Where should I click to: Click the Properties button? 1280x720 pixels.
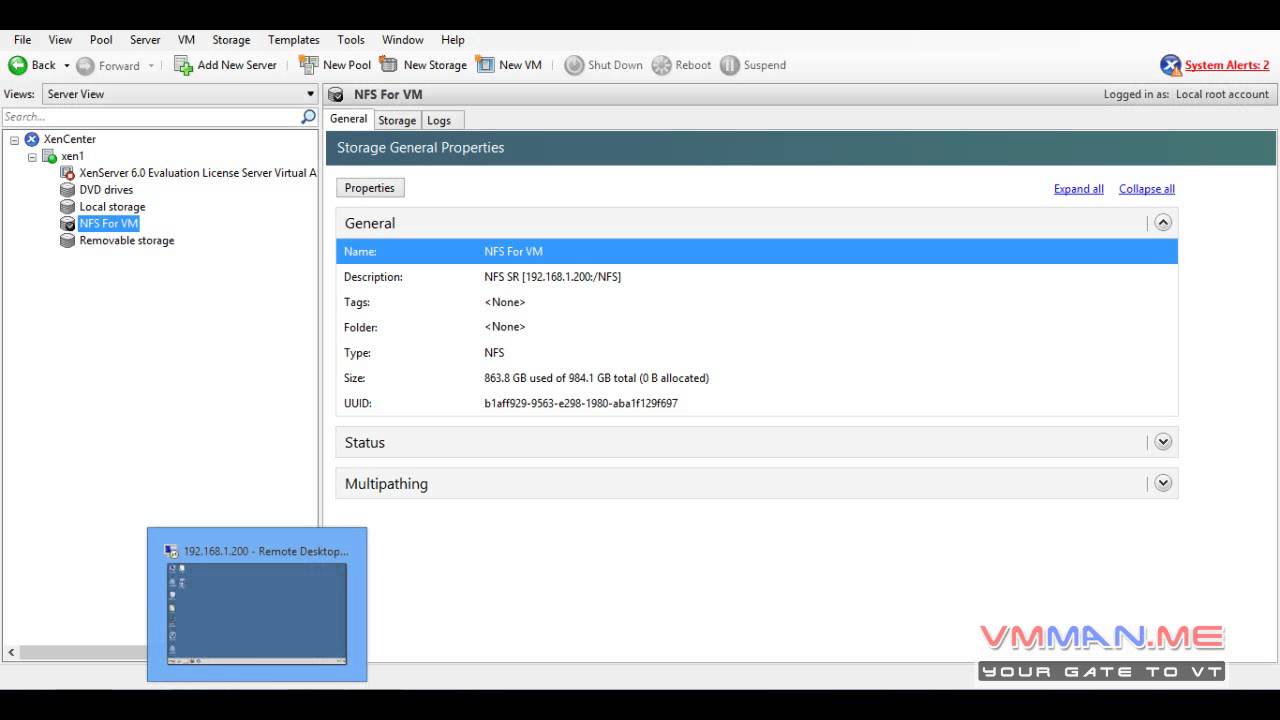[x=370, y=188]
